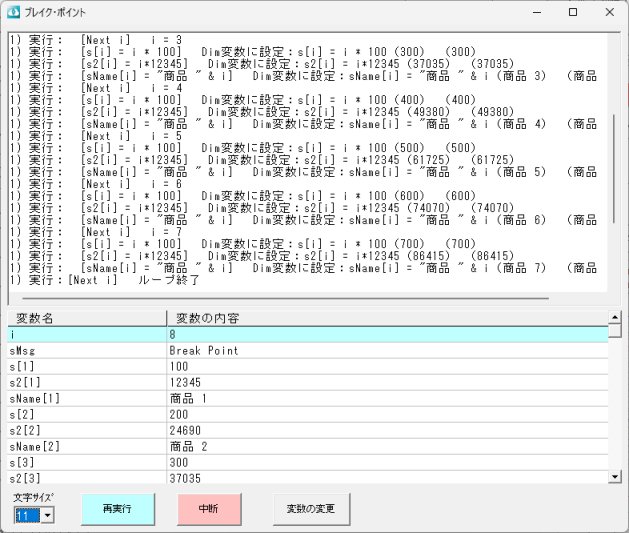Click the value 37035 in variable list
The height and width of the screenshot is (533, 629).
(185, 478)
